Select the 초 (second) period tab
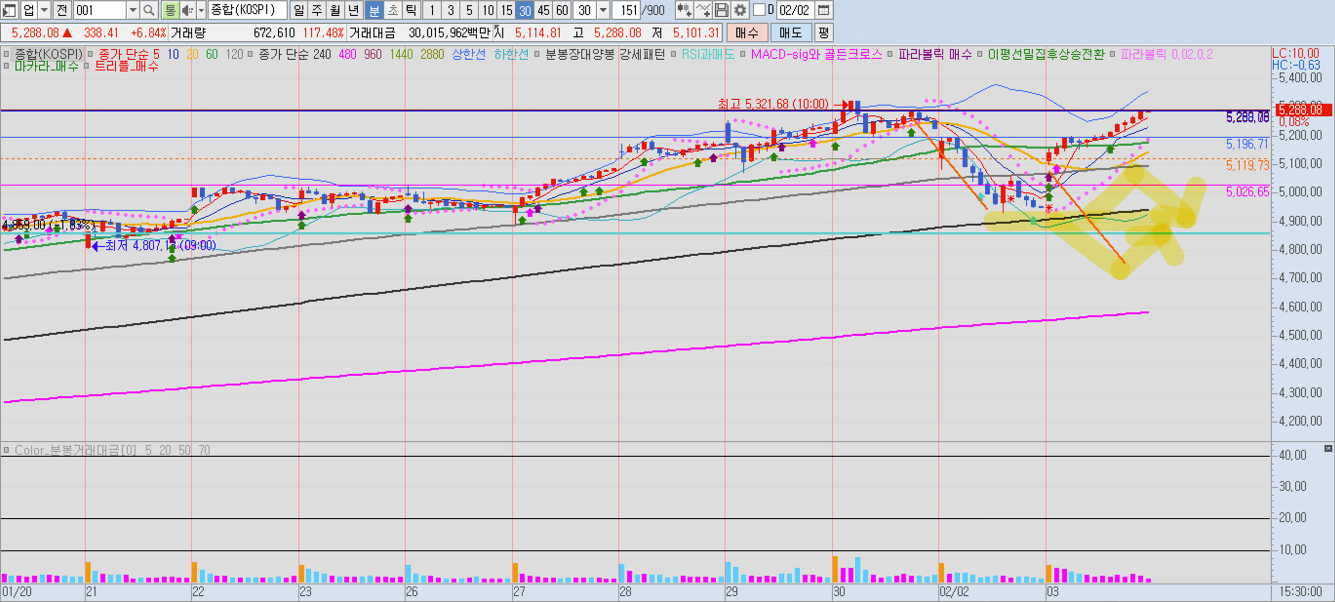 [x=392, y=10]
